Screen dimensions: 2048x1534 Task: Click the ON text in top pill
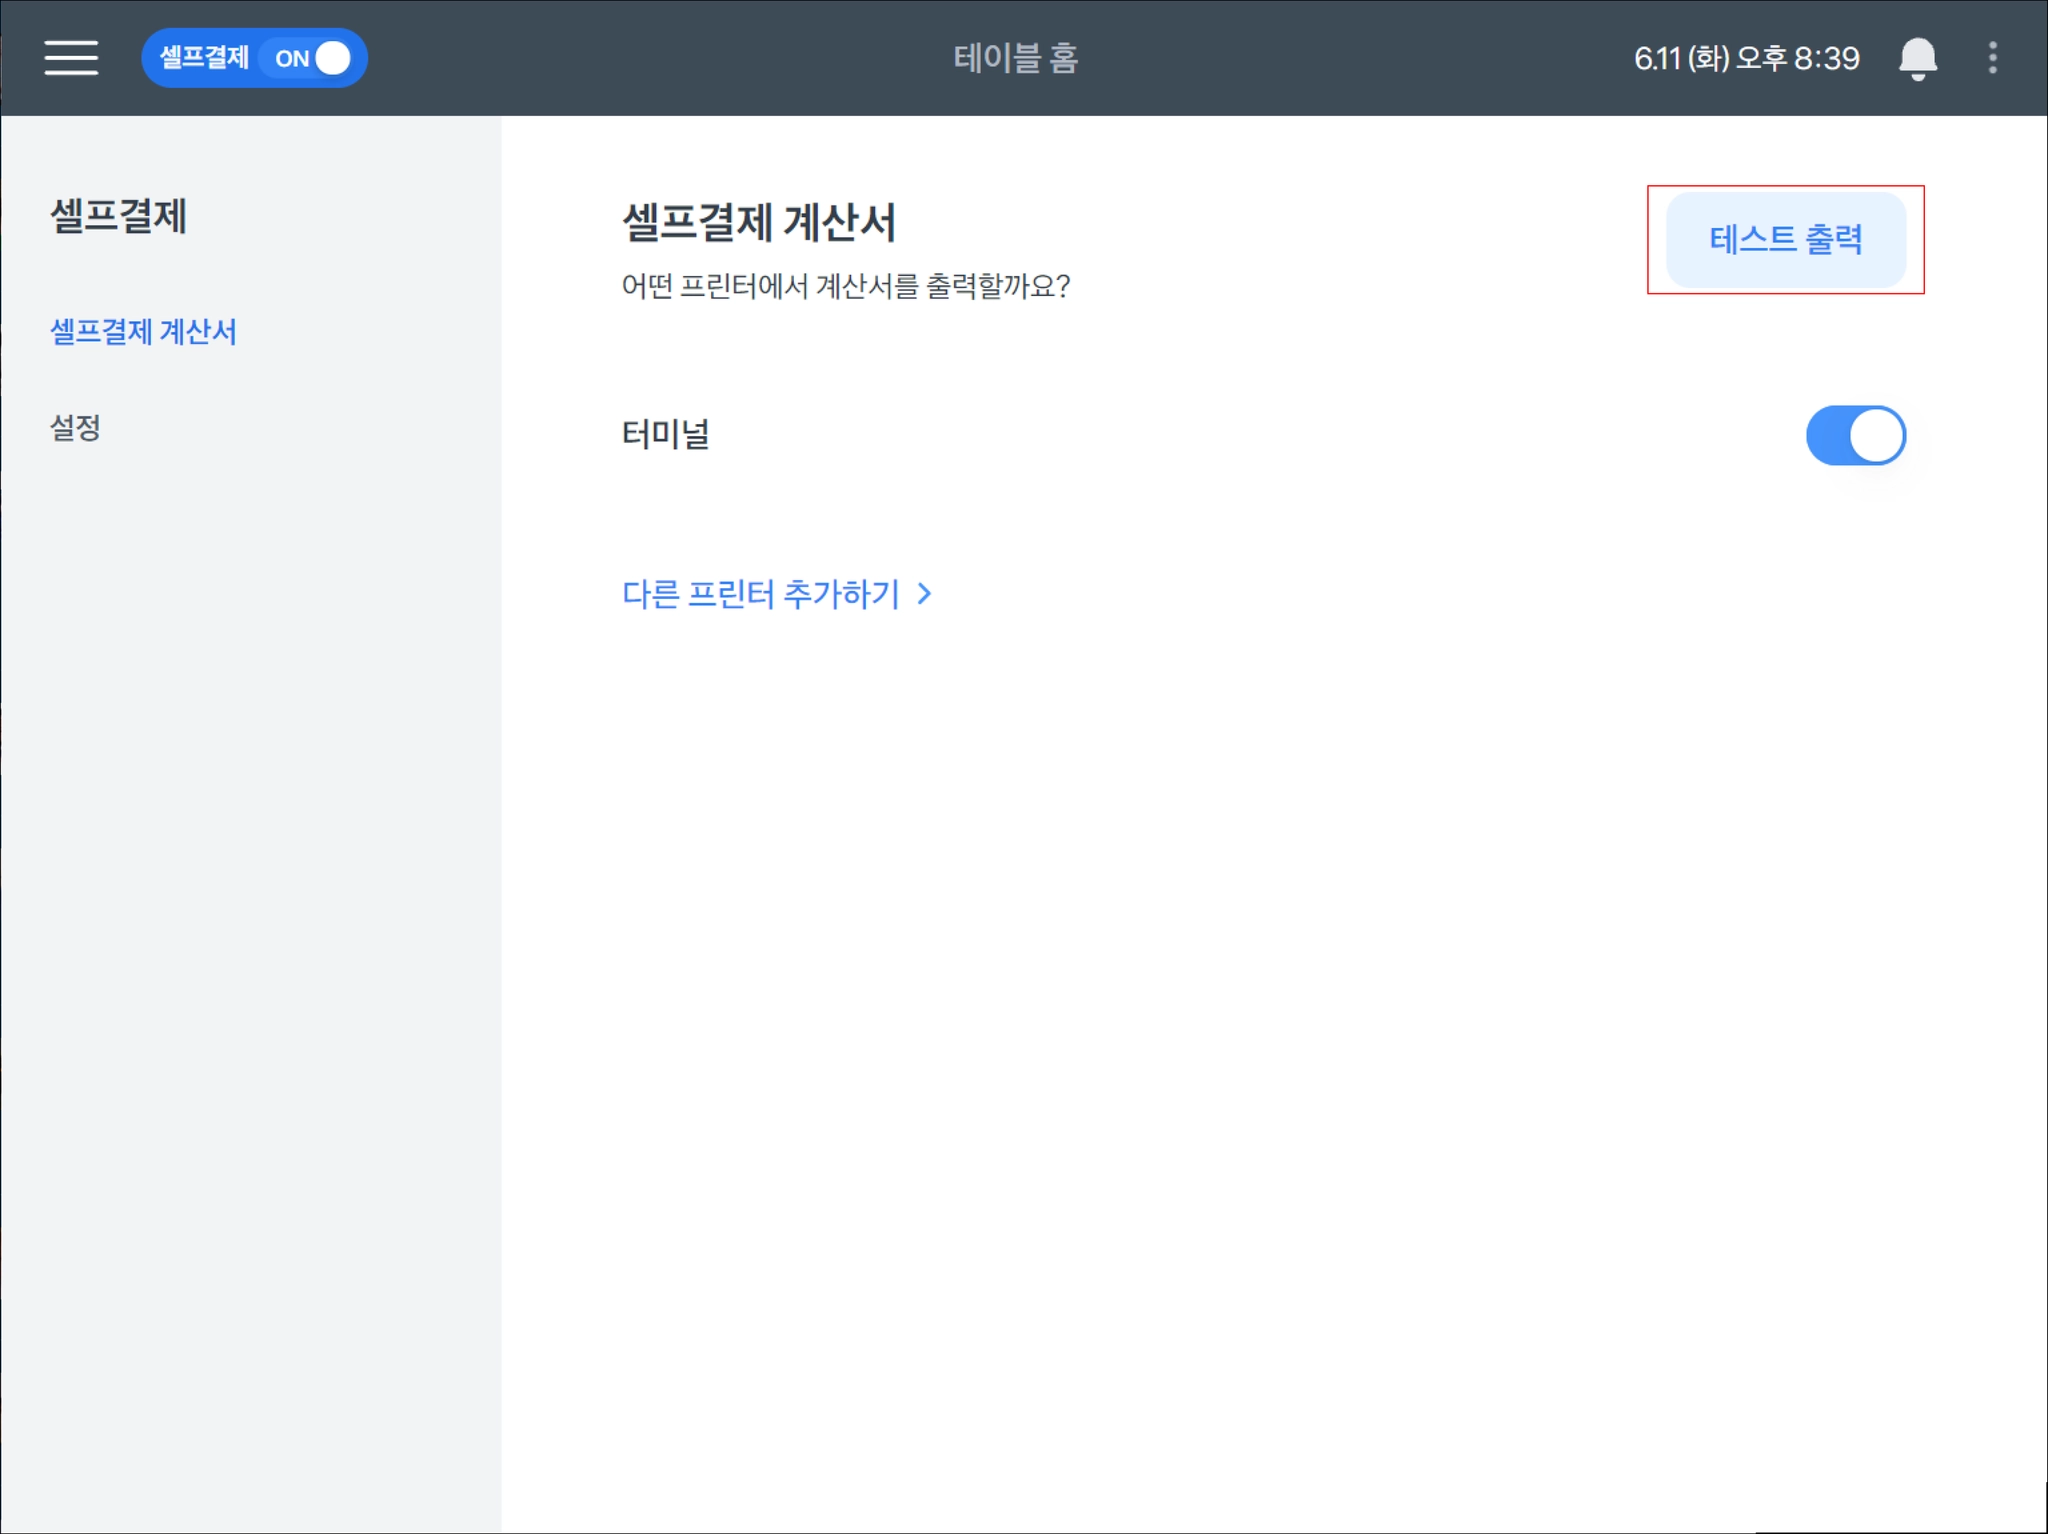click(292, 59)
